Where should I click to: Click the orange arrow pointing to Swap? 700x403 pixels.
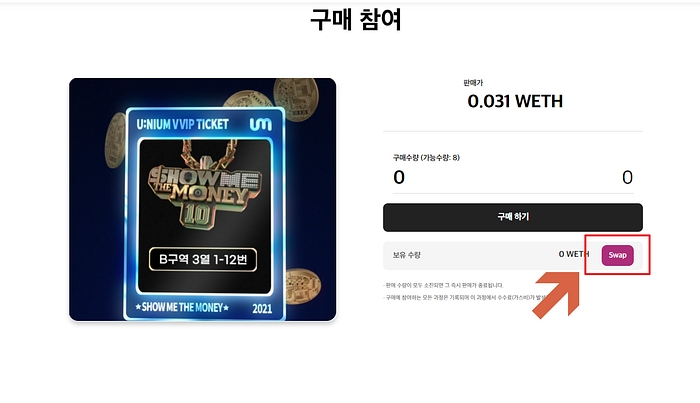click(556, 295)
